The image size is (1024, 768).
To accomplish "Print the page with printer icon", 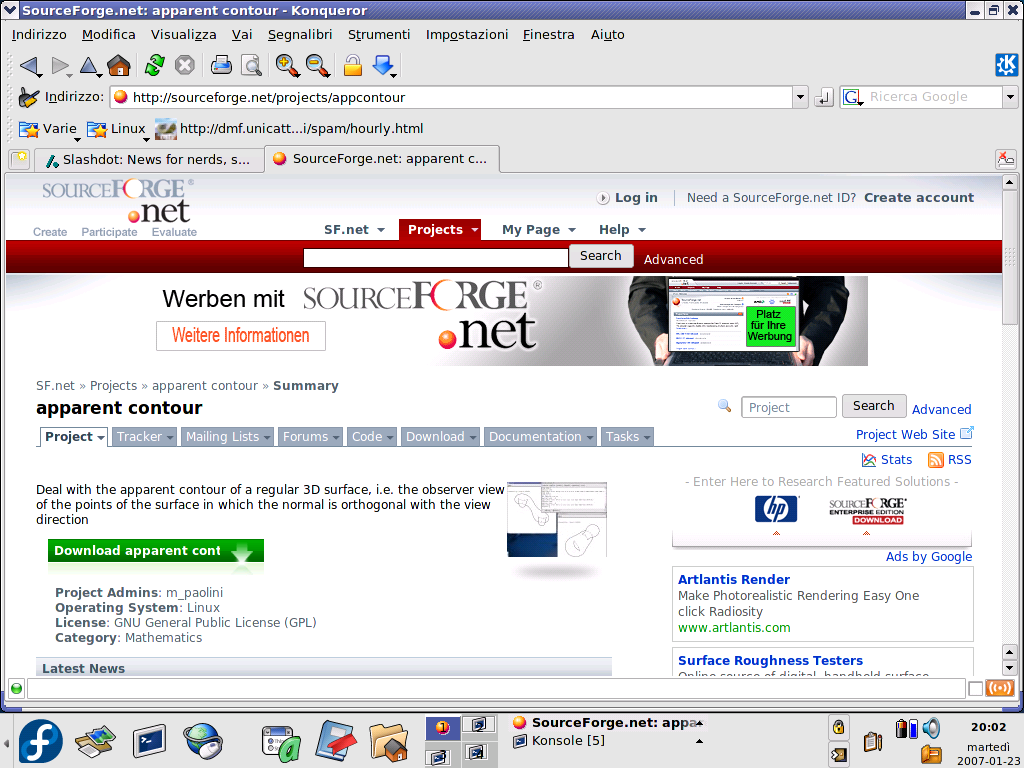I will coord(221,65).
